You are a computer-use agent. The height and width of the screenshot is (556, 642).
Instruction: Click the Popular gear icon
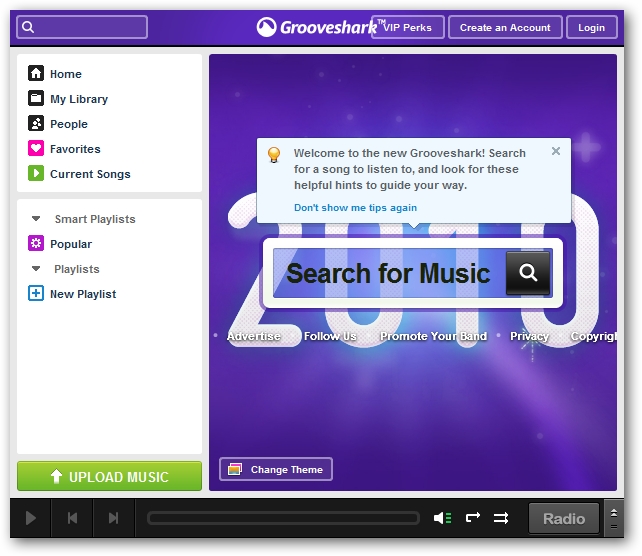click(36, 243)
